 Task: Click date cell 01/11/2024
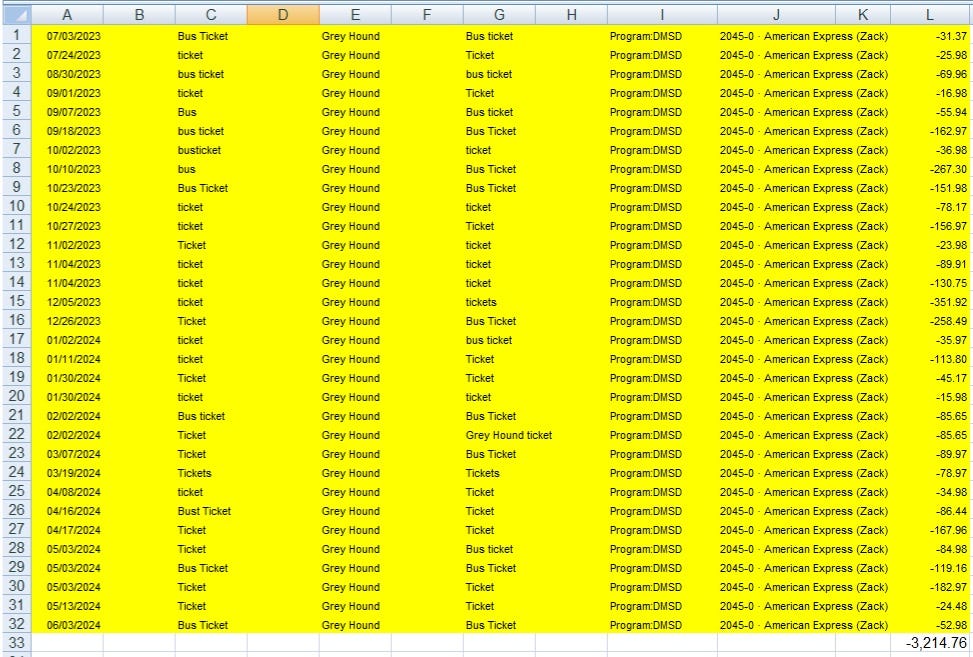click(67, 359)
